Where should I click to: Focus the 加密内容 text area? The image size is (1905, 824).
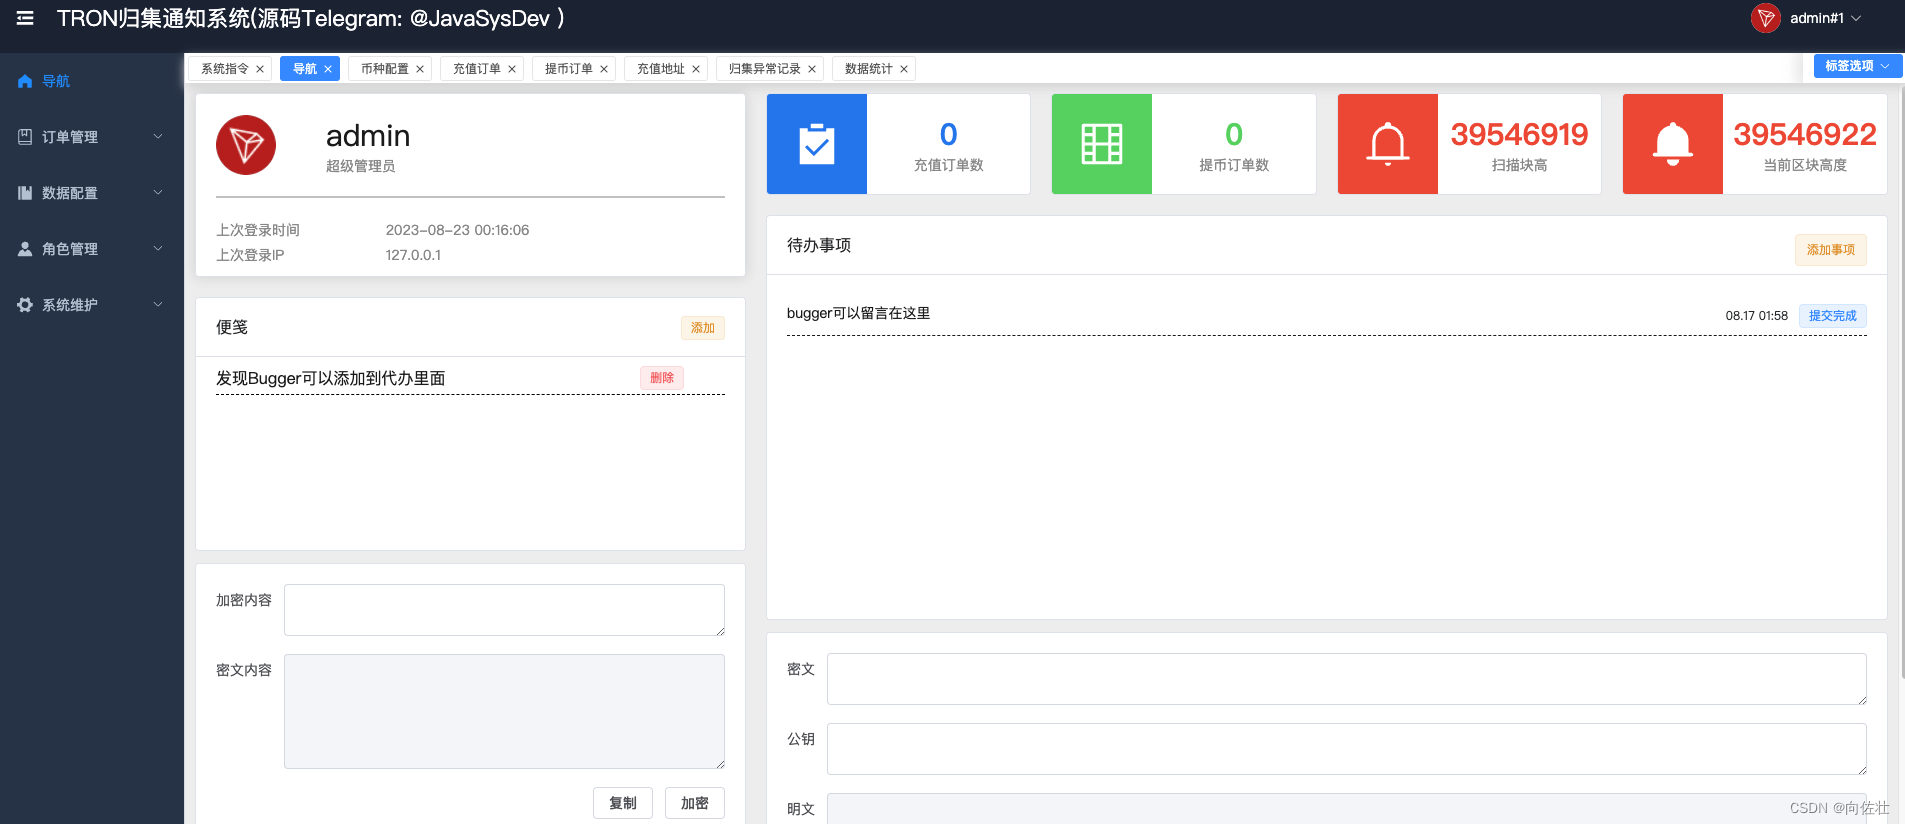coord(504,610)
